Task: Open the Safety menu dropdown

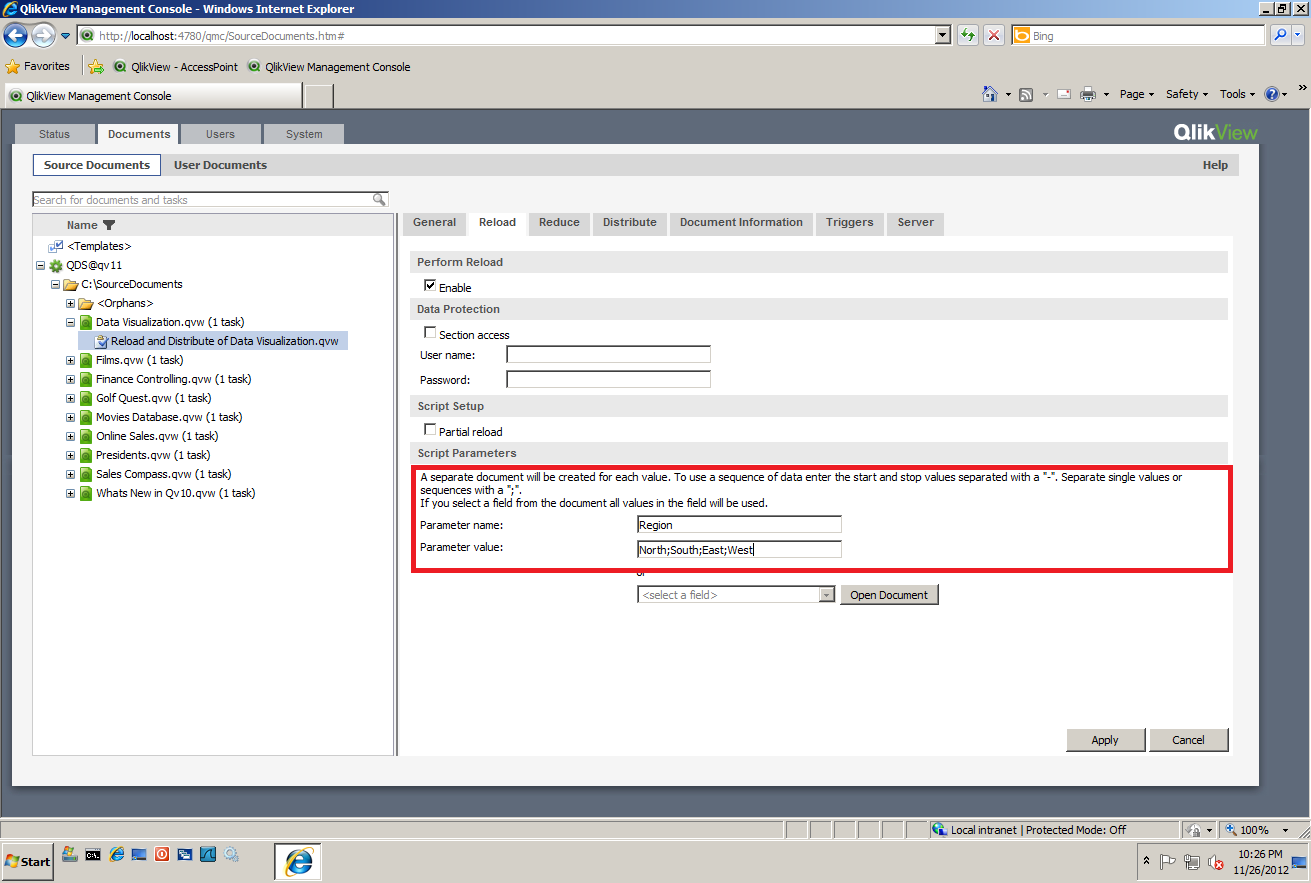Action: 1186,94
